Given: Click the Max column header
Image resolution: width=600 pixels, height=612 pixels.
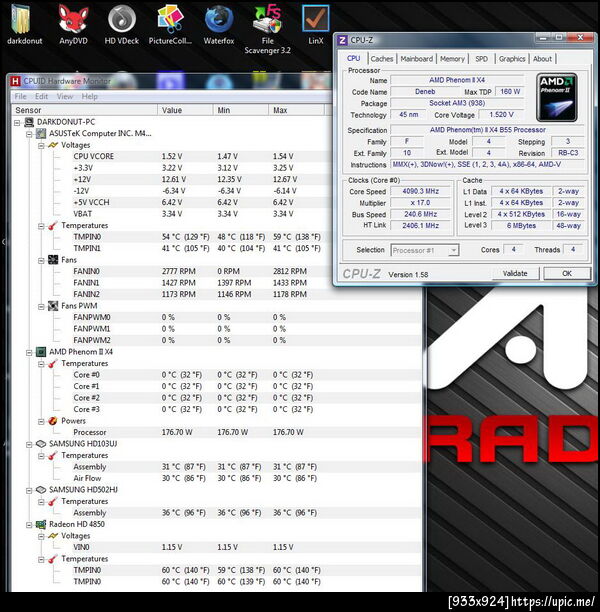Looking at the screenshot, I should tap(296, 110).
